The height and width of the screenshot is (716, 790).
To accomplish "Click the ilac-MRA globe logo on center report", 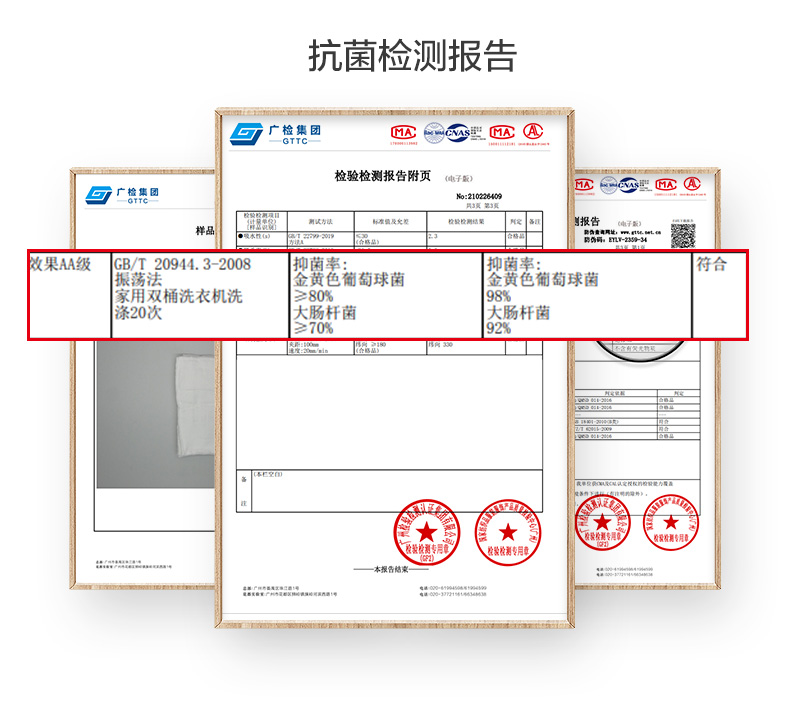I will [434, 133].
